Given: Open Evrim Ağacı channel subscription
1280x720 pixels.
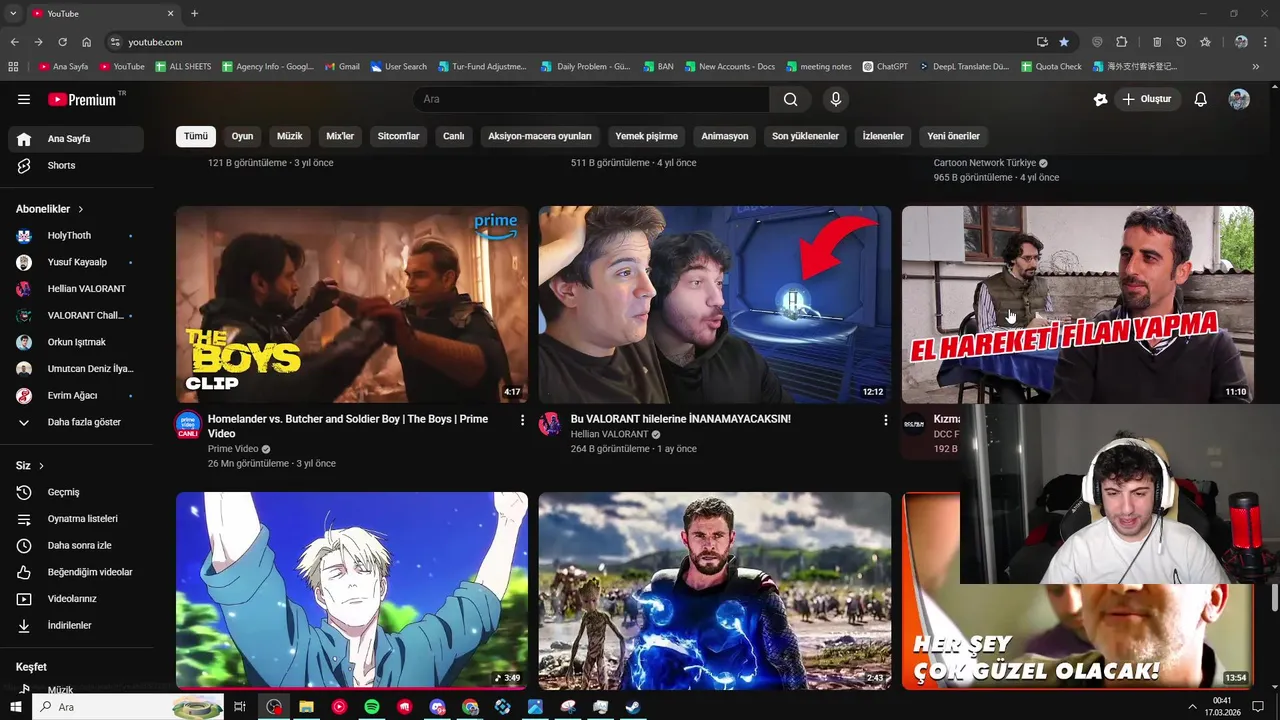Looking at the screenshot, I should pos(76,395).
